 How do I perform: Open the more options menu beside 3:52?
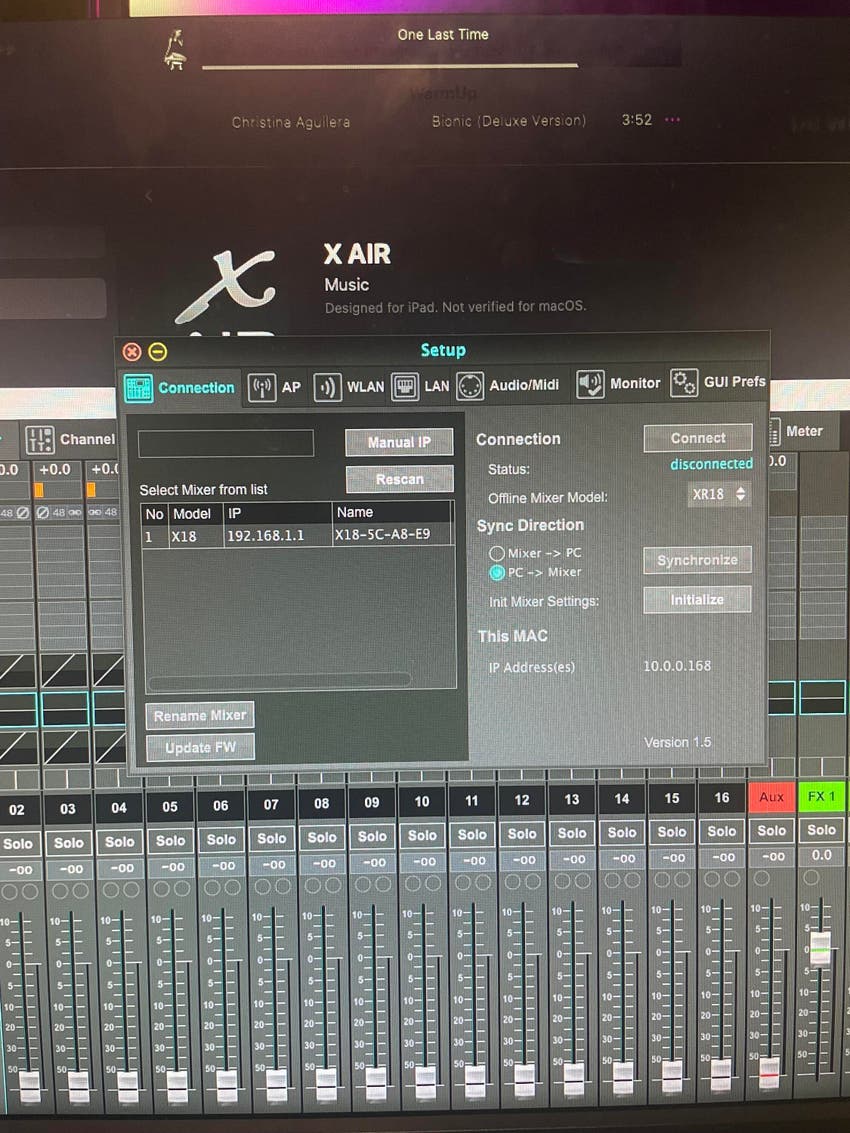[672, 119]
